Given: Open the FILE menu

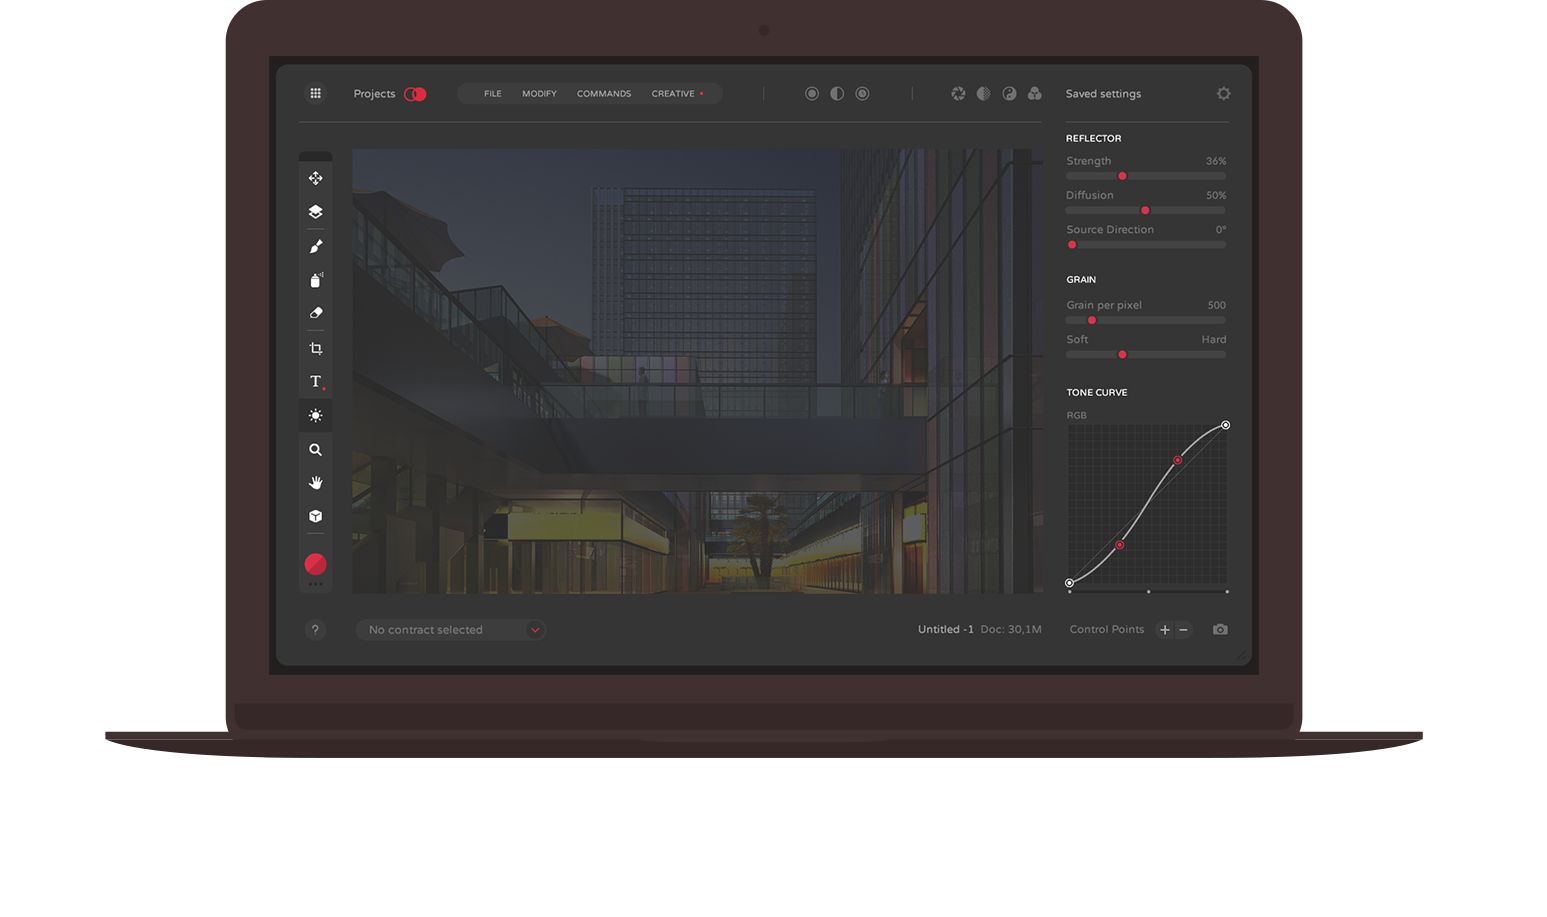Looking at the screenshot, I should [493, 94].
